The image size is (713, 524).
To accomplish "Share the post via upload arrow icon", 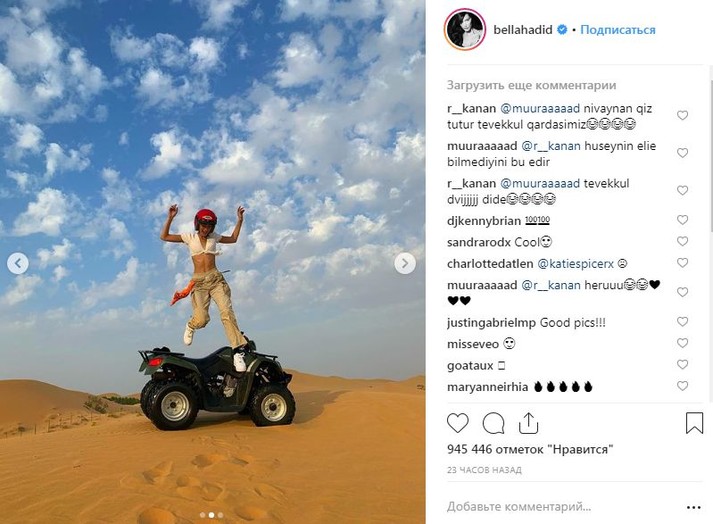I will 528,423.
